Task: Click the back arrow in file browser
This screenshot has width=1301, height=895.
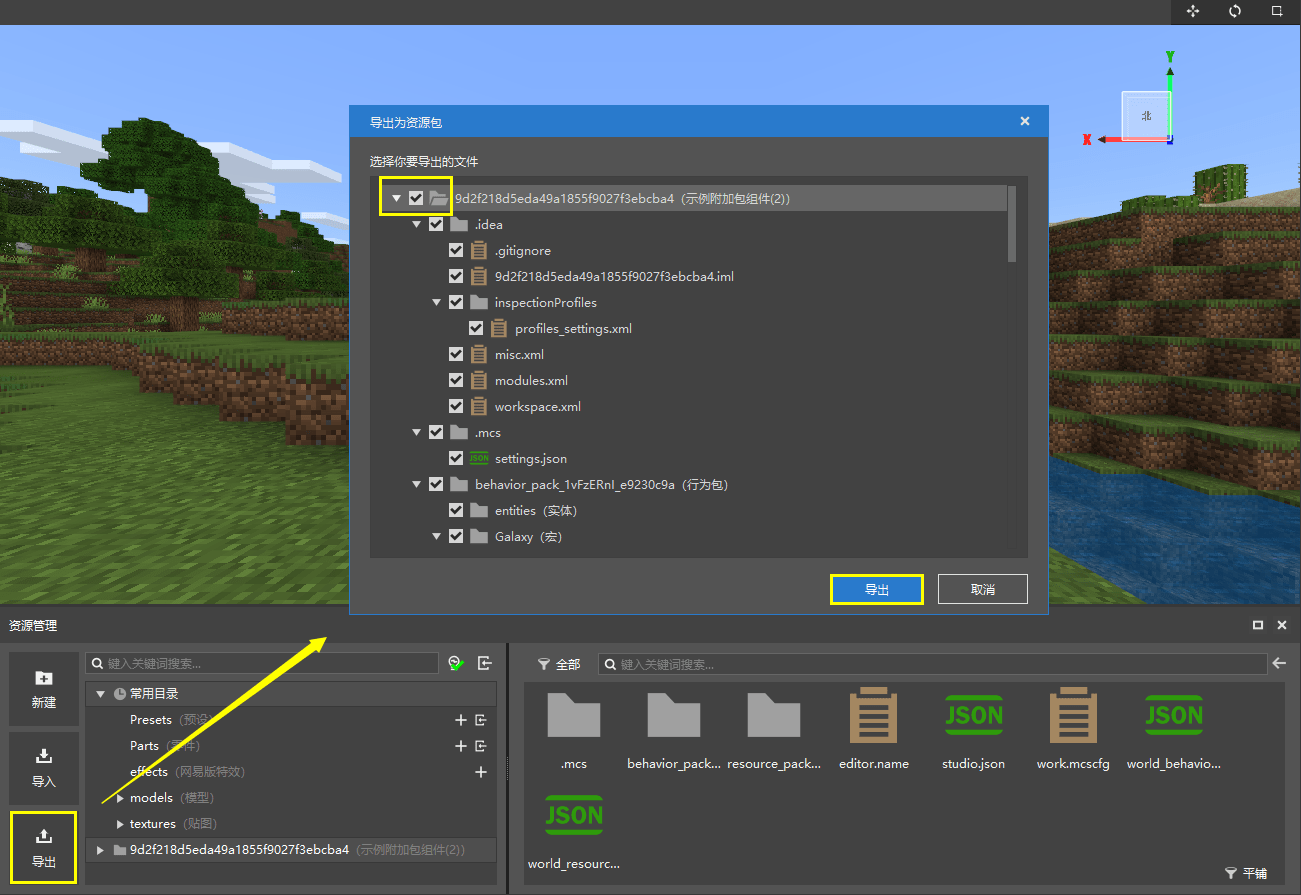Action: click(x=1278, y=663)
